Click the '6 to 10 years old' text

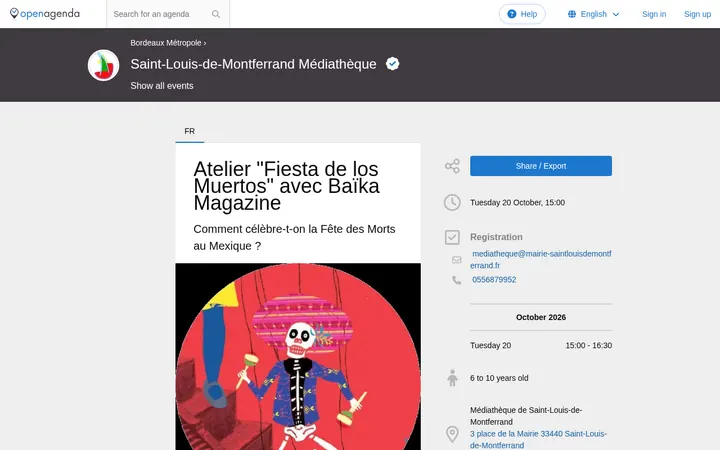tap(499, 378)
